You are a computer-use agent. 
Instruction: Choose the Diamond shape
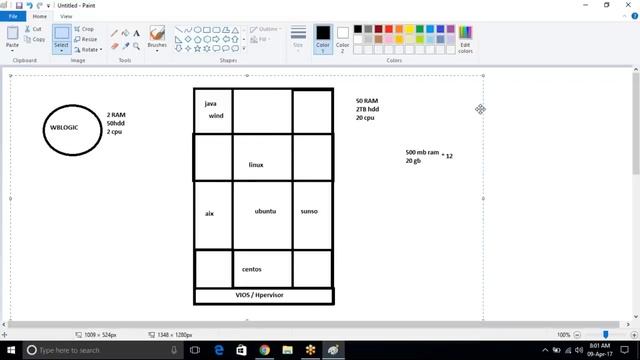point(188,39)
